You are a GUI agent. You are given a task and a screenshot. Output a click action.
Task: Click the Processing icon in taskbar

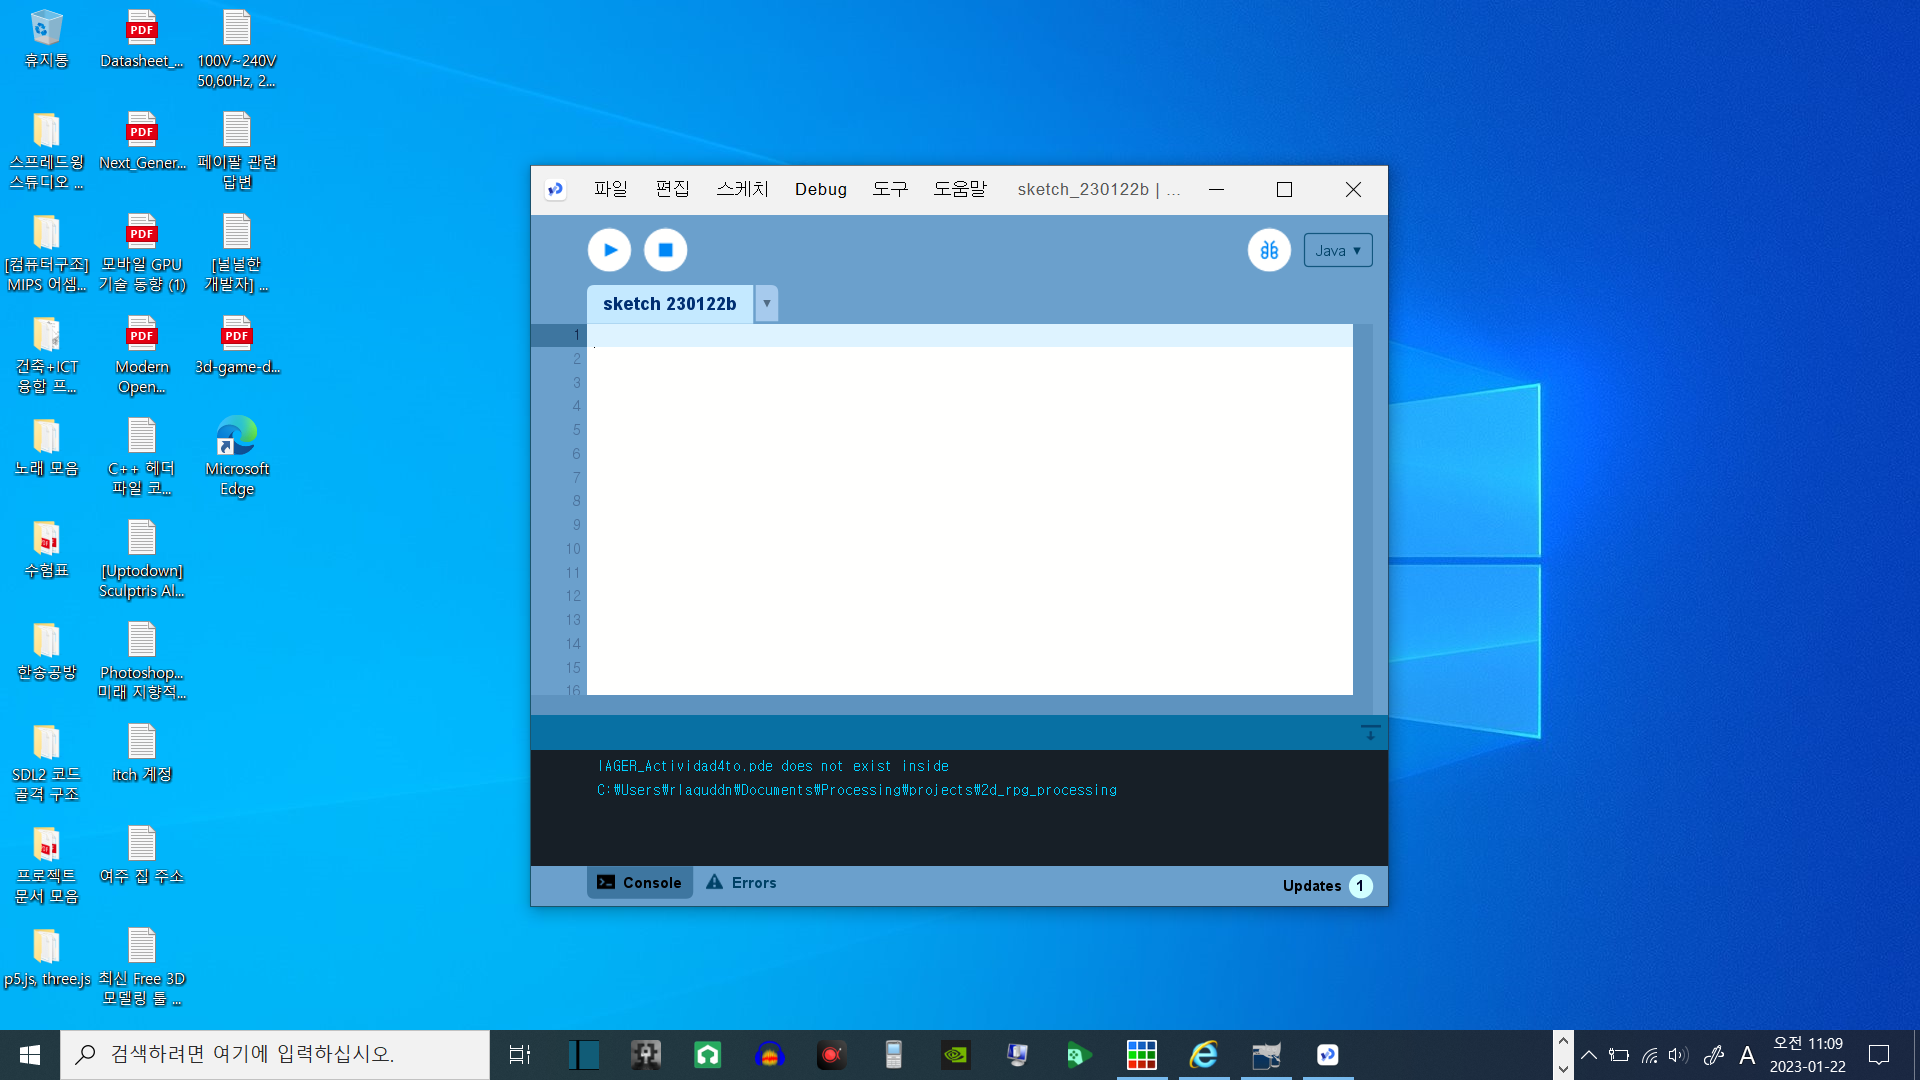tap(1327, 1055)
